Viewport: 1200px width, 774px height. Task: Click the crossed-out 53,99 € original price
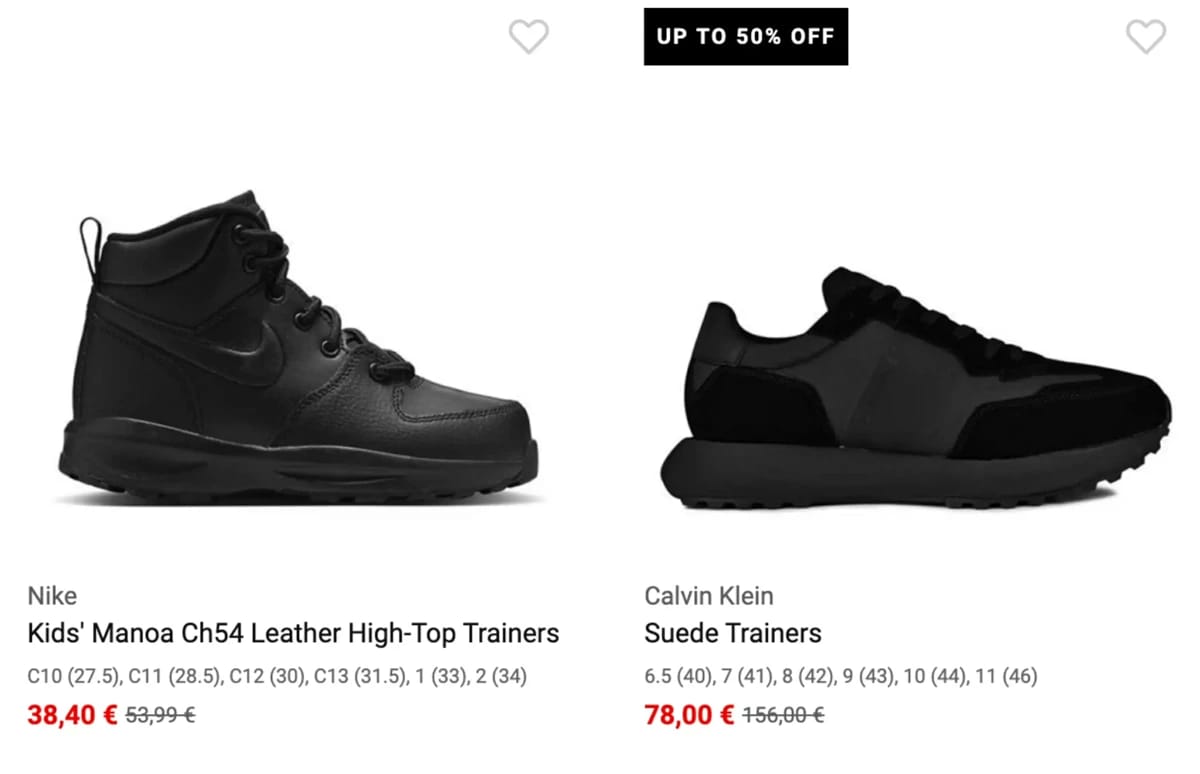pos(160,716)
